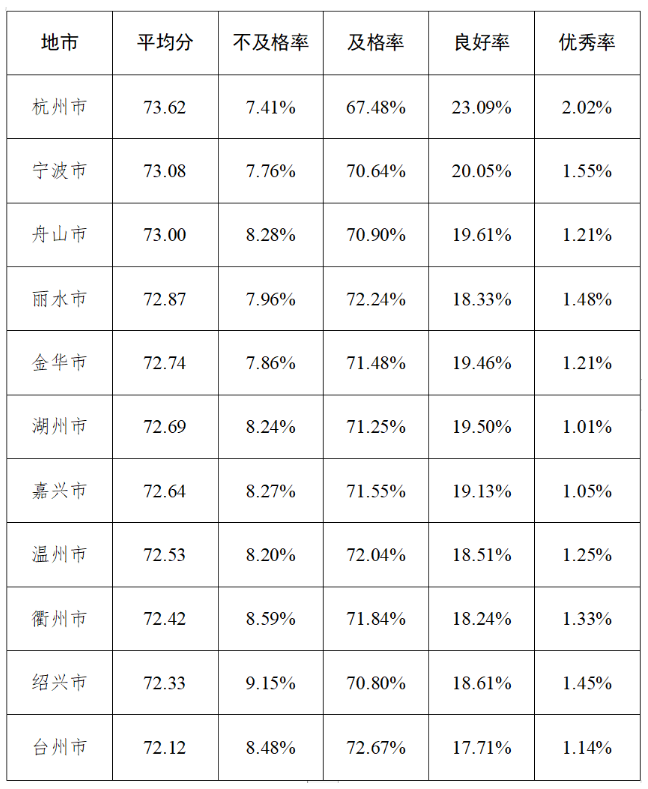Click the 舟山市 city cell

(59, 235)
